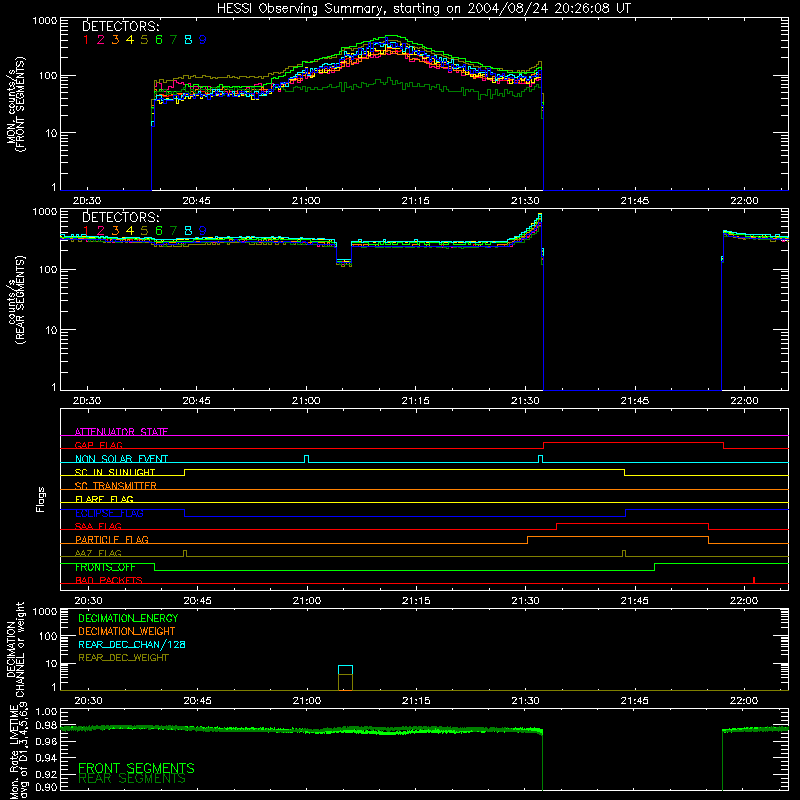Click the FLARE_FLAG label

[x=104, y=499]
